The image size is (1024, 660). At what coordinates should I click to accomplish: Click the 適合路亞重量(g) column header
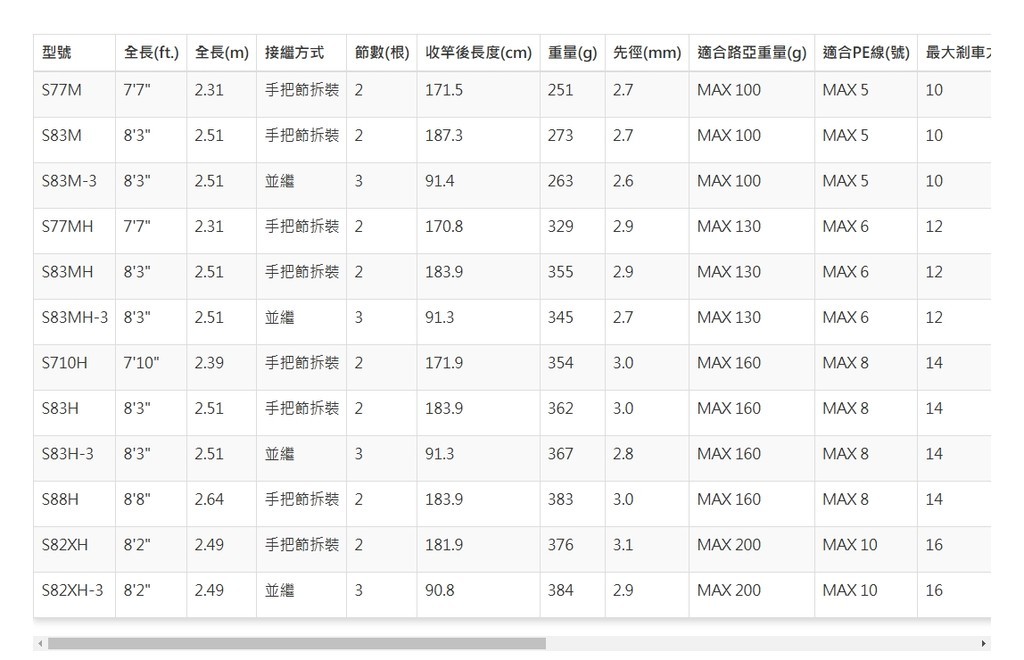point(752,52)
